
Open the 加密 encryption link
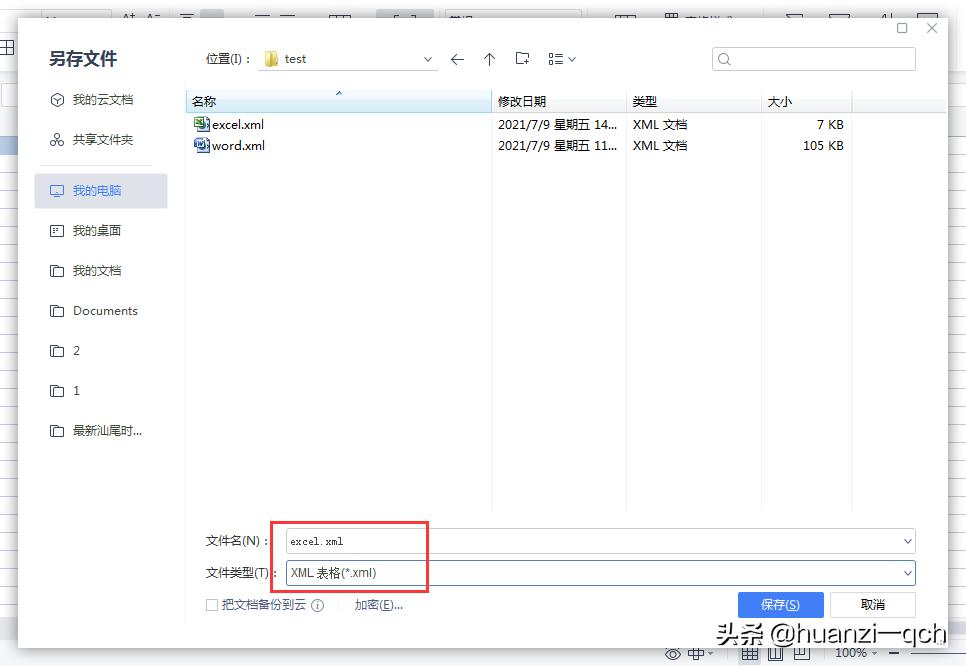click(x=378, y=605)
